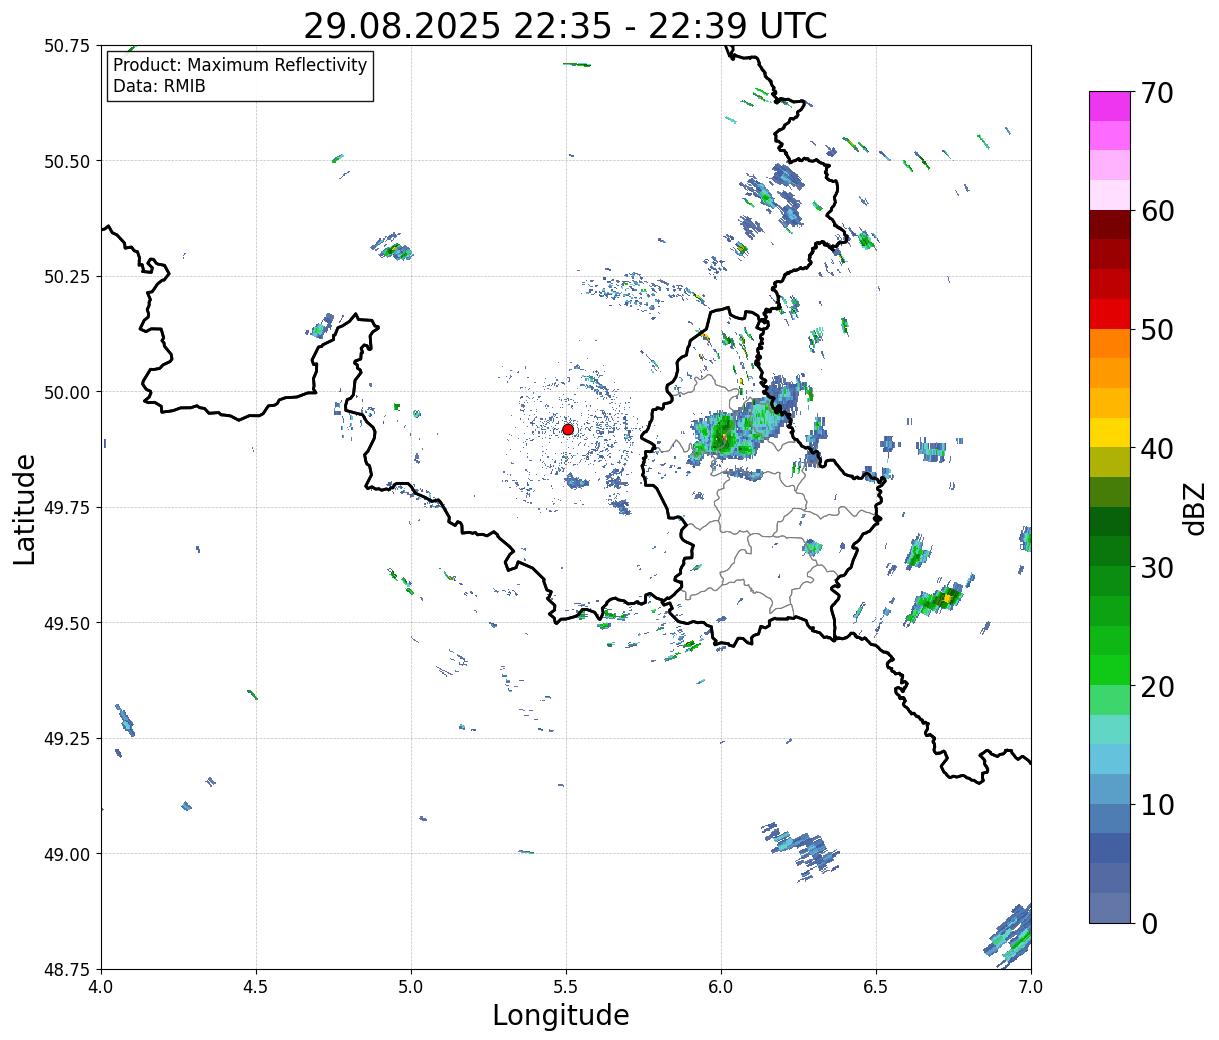Click the colorbar tick label 30
1219x1040 pixels.
click(1156, 568)
